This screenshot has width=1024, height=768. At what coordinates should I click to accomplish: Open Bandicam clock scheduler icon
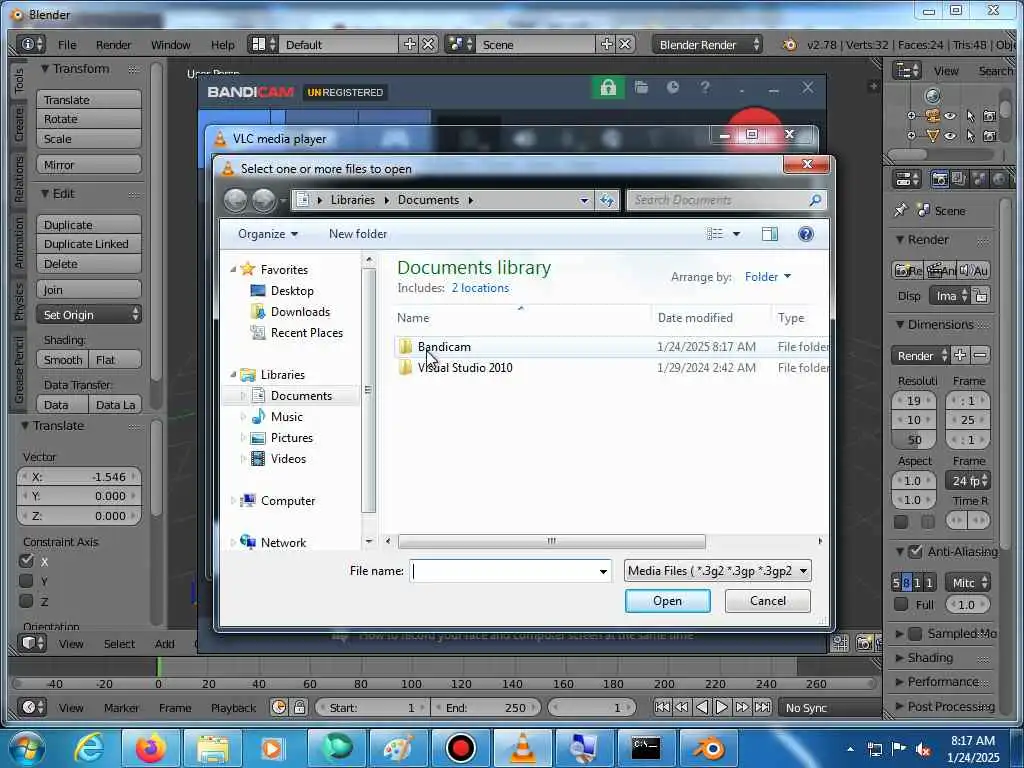[x=673, y=88]
